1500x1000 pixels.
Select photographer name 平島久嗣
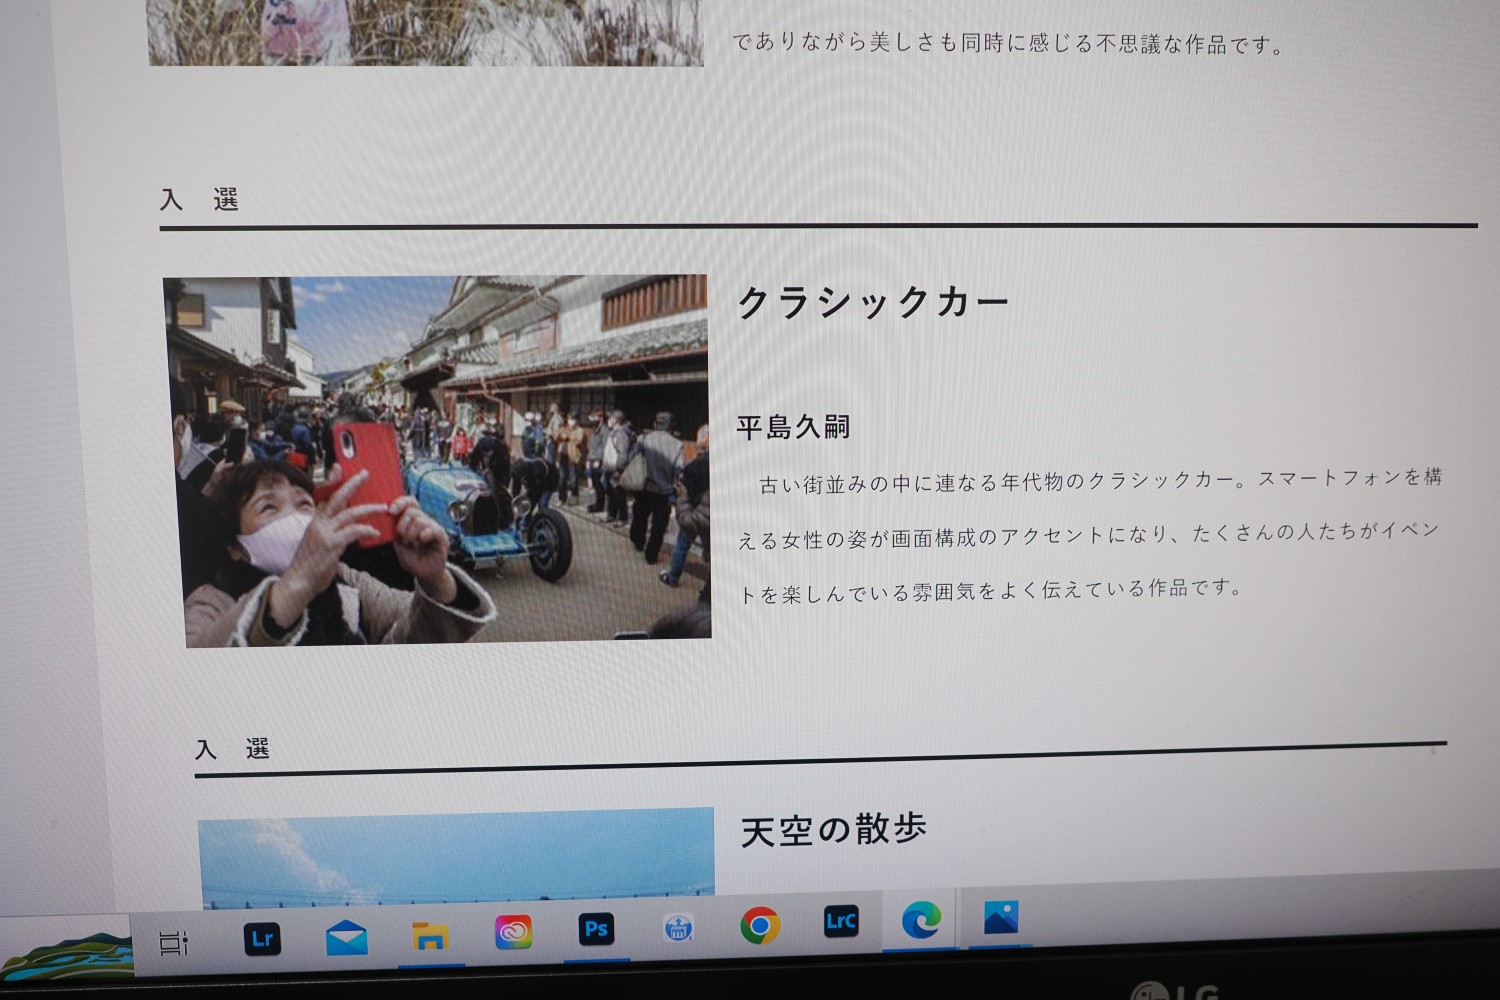(793, 428)
